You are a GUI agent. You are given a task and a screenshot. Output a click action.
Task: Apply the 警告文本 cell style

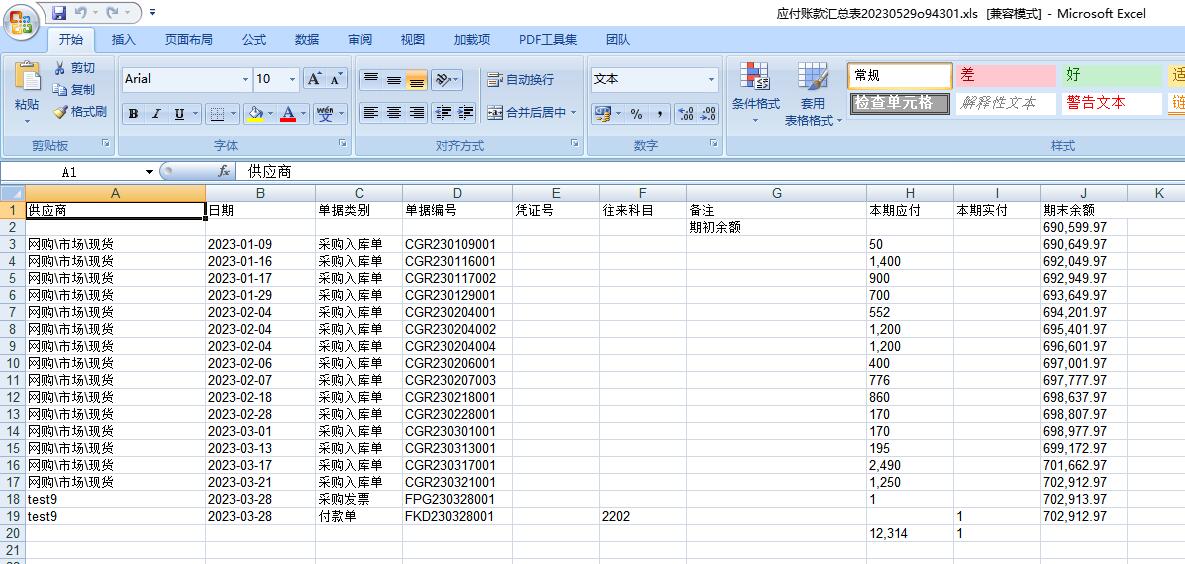(x=1097, y=103)
